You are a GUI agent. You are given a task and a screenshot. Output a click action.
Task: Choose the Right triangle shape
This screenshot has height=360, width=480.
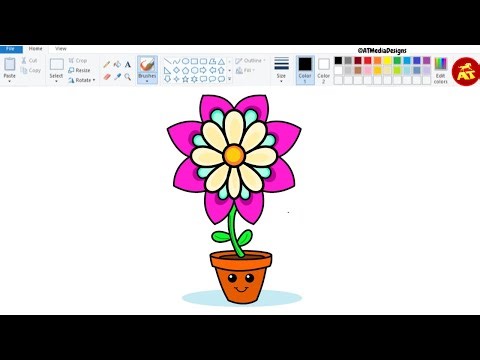pyautogui.click(x=167, y=70)
